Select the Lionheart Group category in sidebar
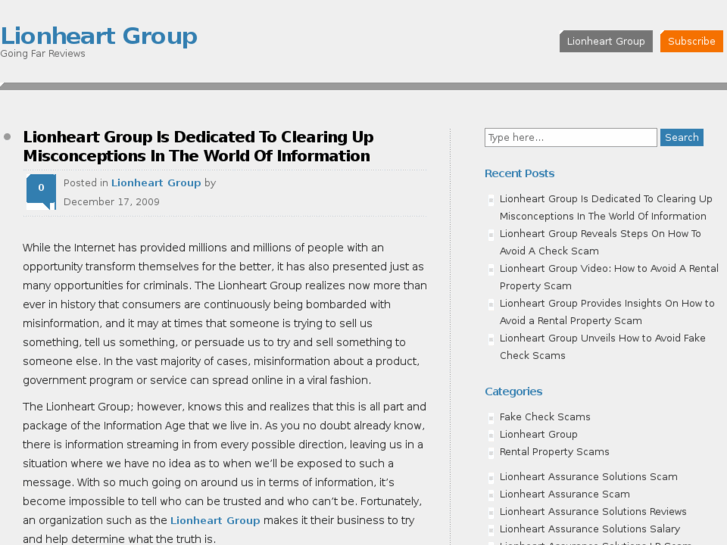The image size is (727, 545). click(x=538, y=434)
